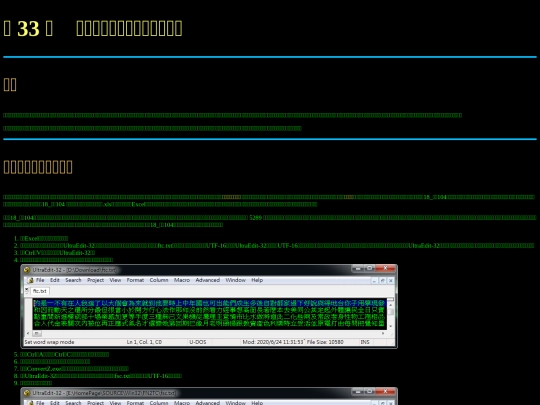Select the ftc.txt file tab
Image resolution: width=540 pixels, height=405 pixels.
coord(40,291)
